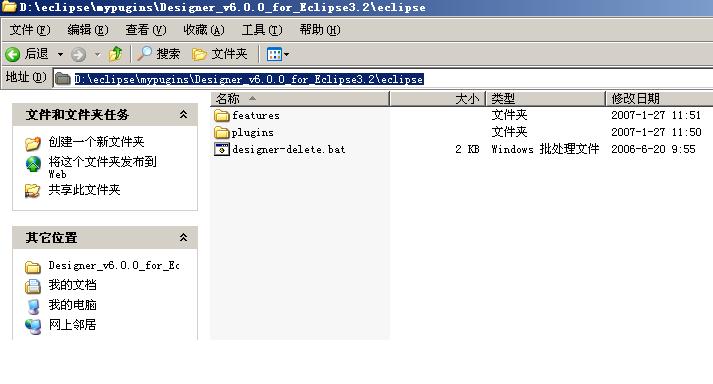Screen dimensions: 713x384
Task: Sort by 类型 column header
Action: [x=546, y=98]
